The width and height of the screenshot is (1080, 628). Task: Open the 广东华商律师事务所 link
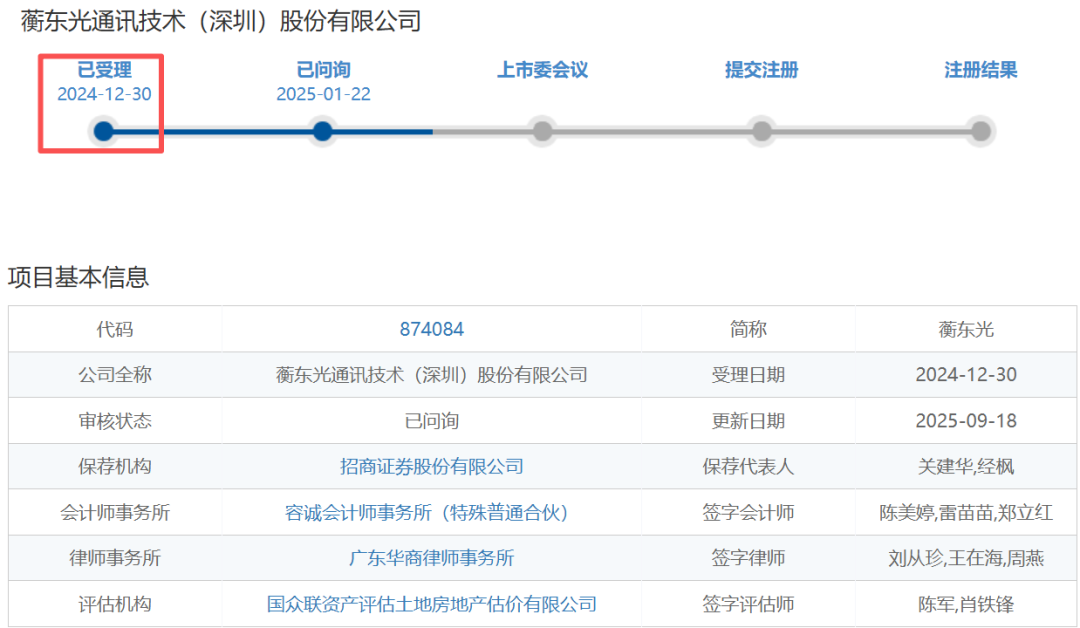432,558
